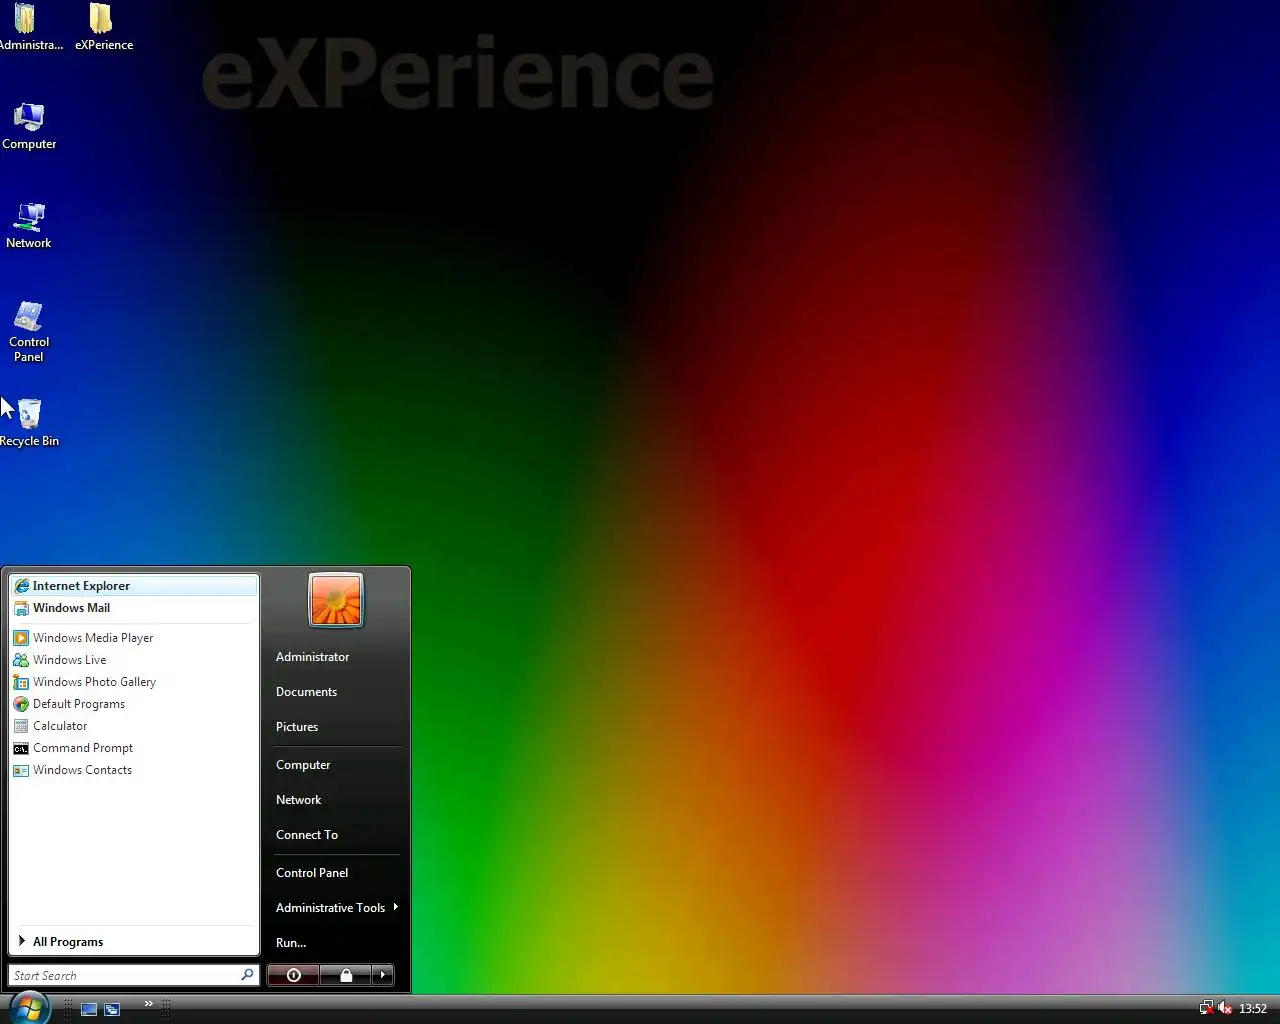Open Command Prompt from the Start menu

click(x=133, y=748)
